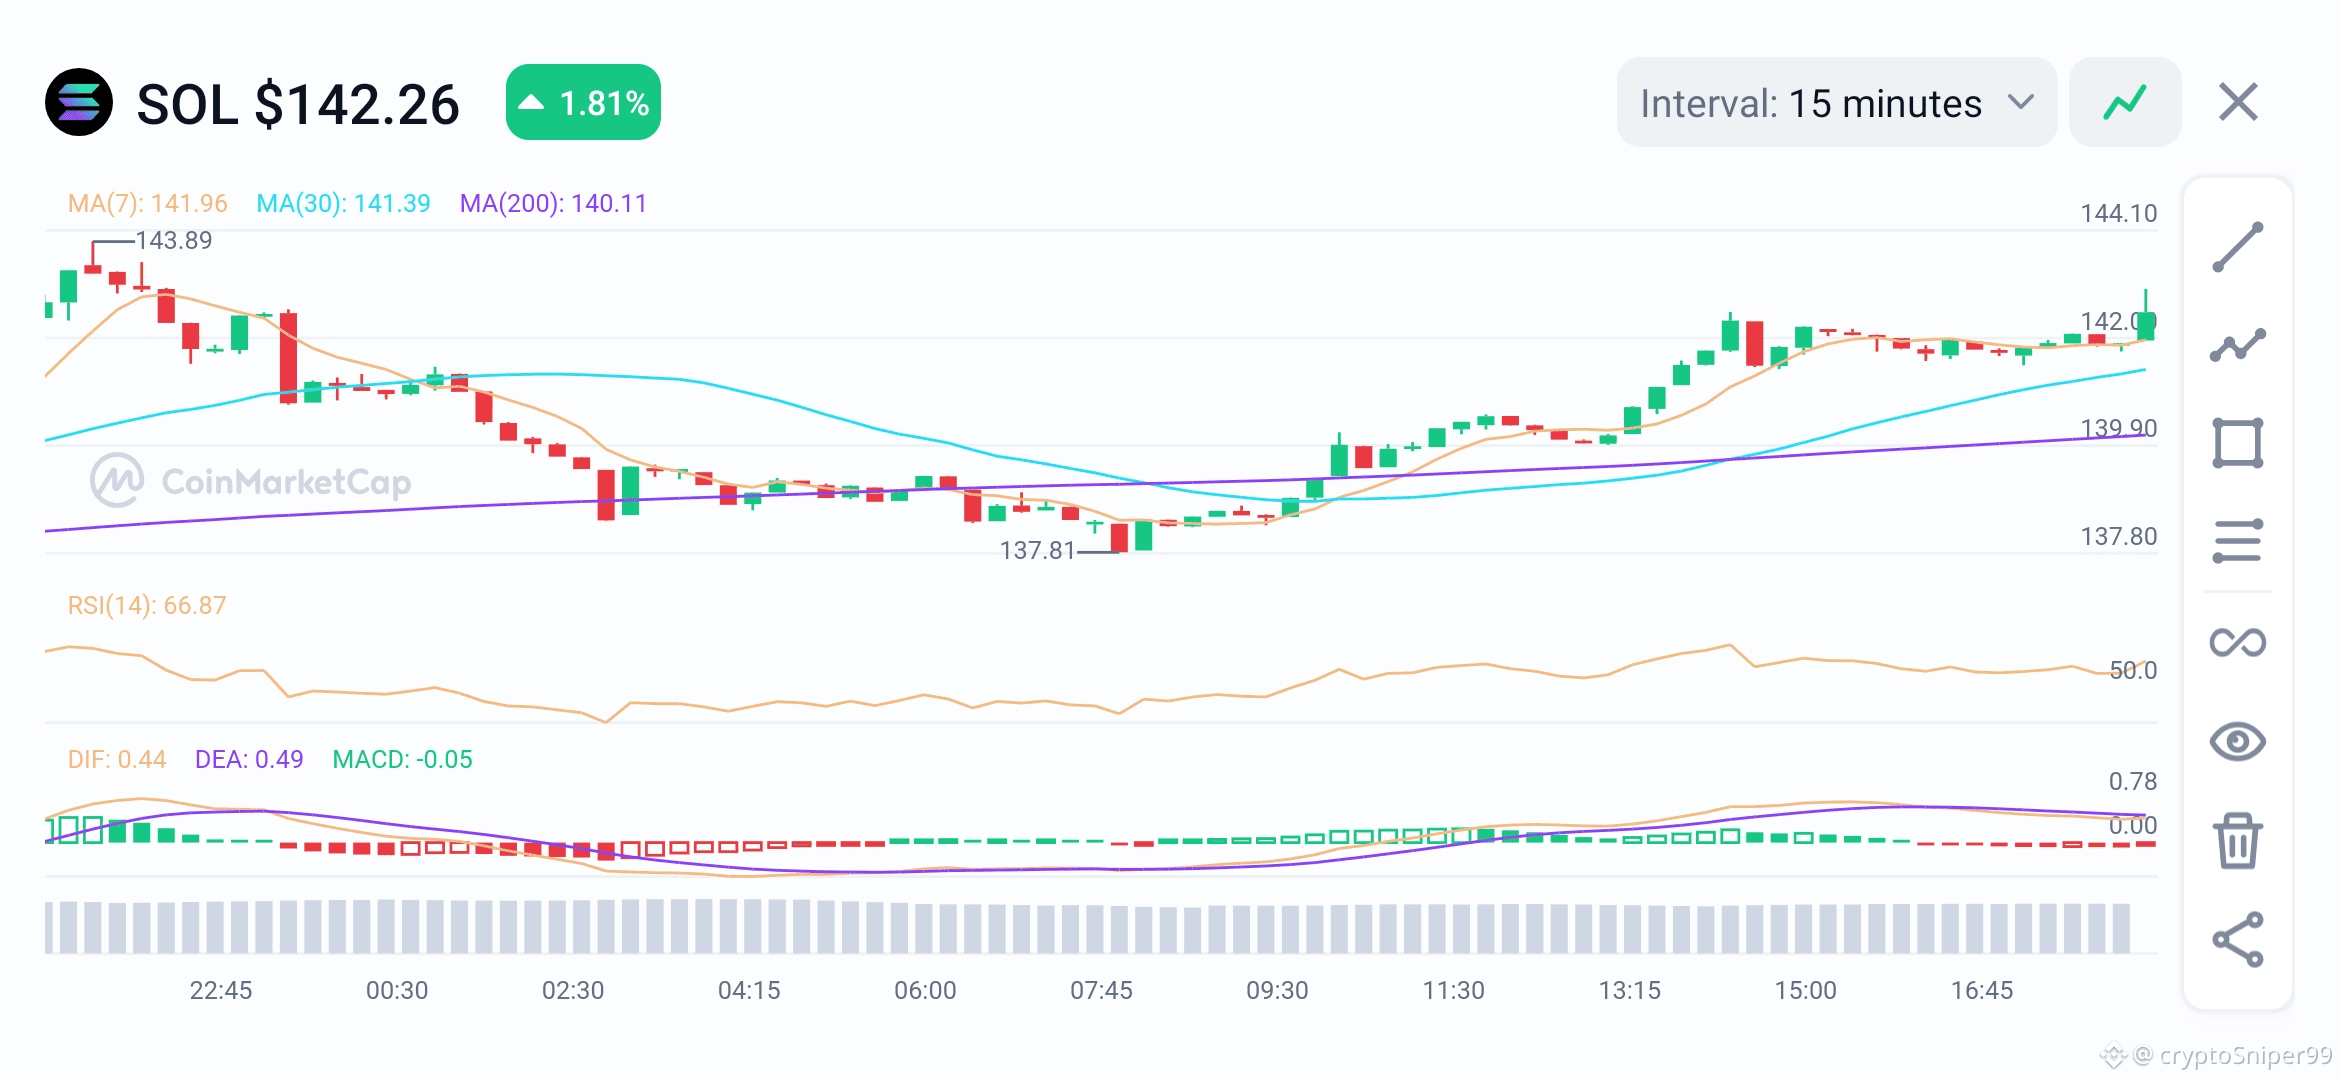Toggle the green line chart type button
Viewport: 2340px width, 1080px height.
click(2124, 102)
